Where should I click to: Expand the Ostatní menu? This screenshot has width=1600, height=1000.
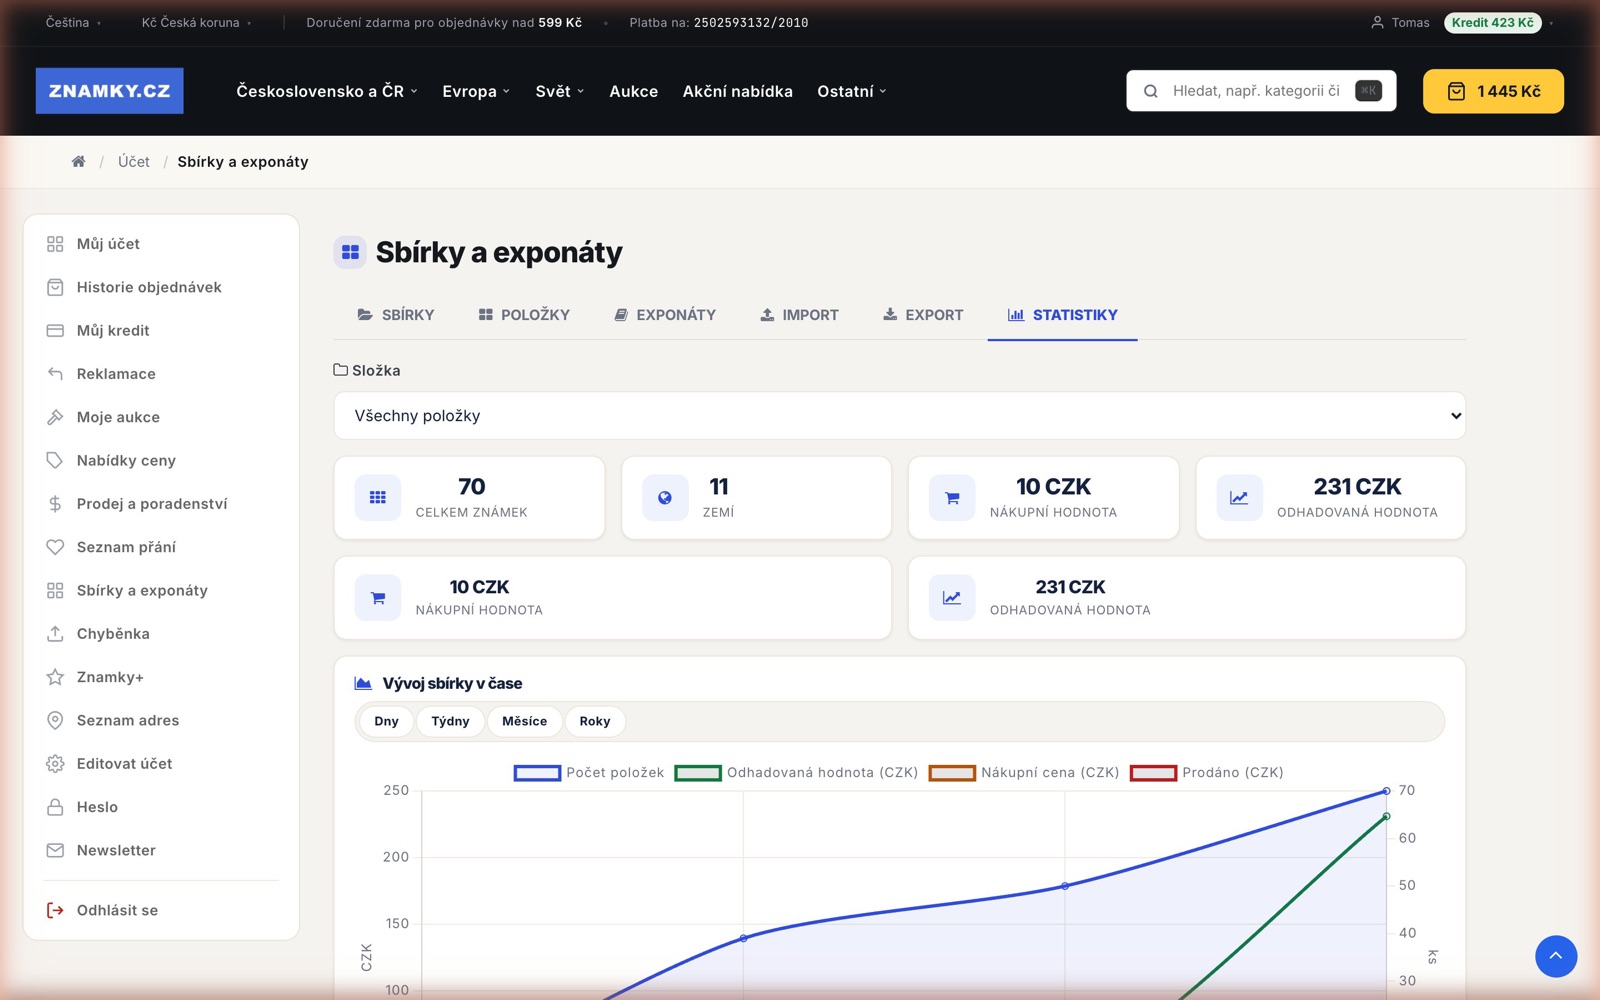852,91
